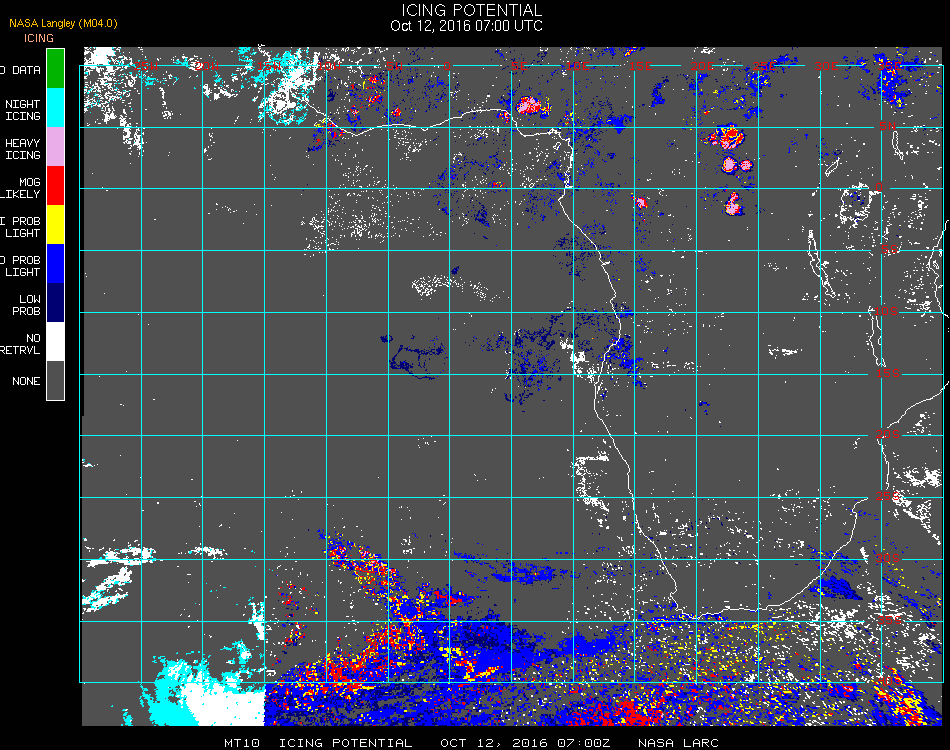Click the 30S latitude label

[x=888, y=558]
